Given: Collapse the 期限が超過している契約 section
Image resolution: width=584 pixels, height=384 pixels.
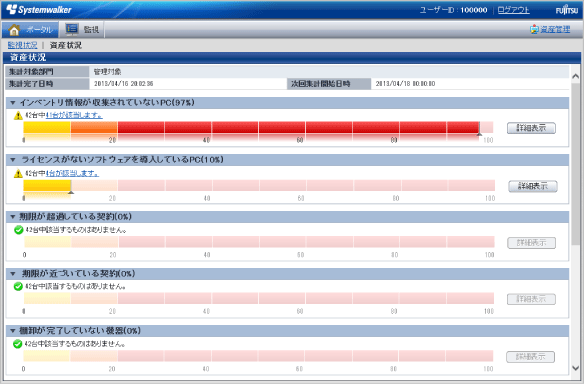Looking at the screenshot, I should pos(13,217).
